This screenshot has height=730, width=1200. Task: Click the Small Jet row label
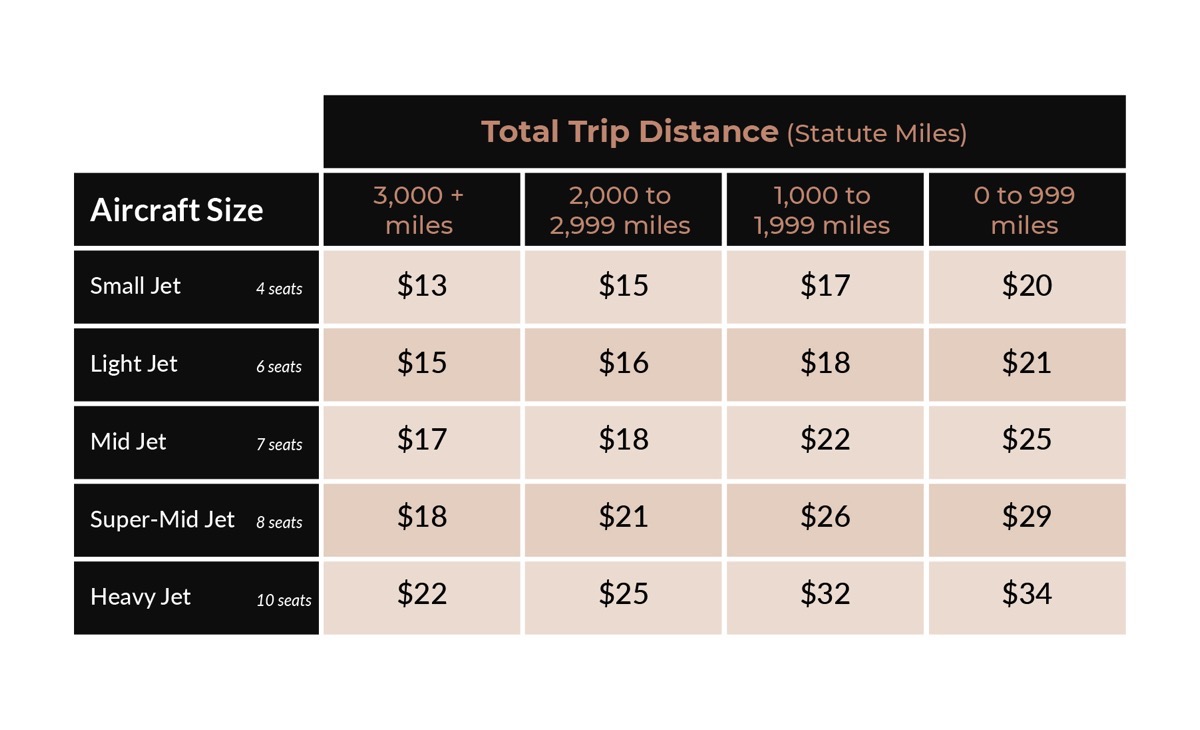pos(136,286)
